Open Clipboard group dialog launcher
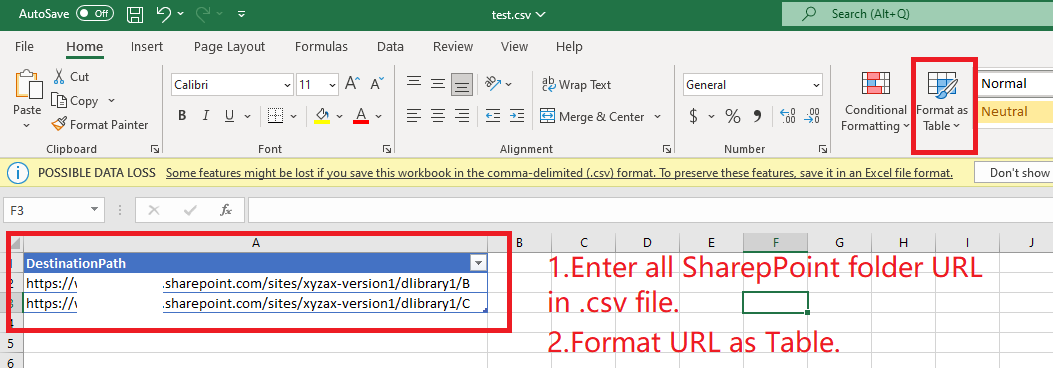 click(x=155, y=149)
